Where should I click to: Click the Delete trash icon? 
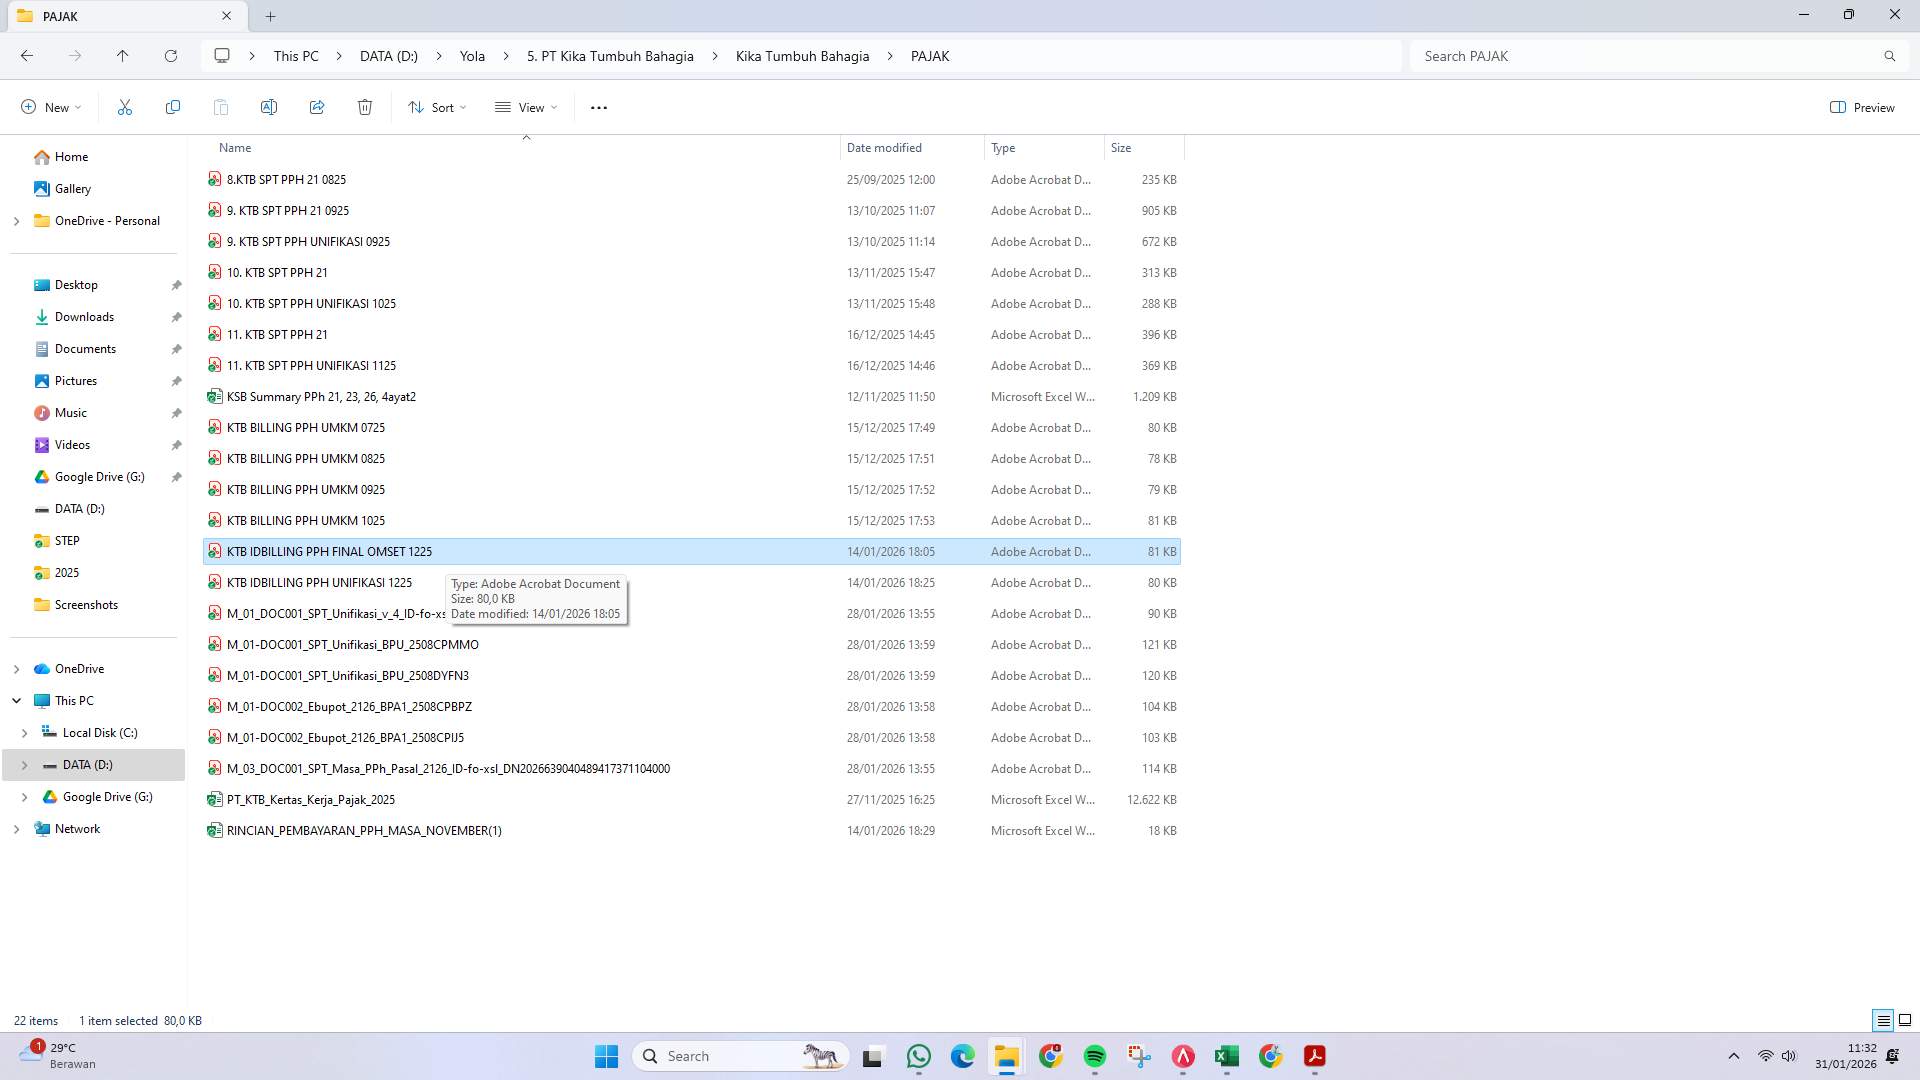click(x=365, y=107)
